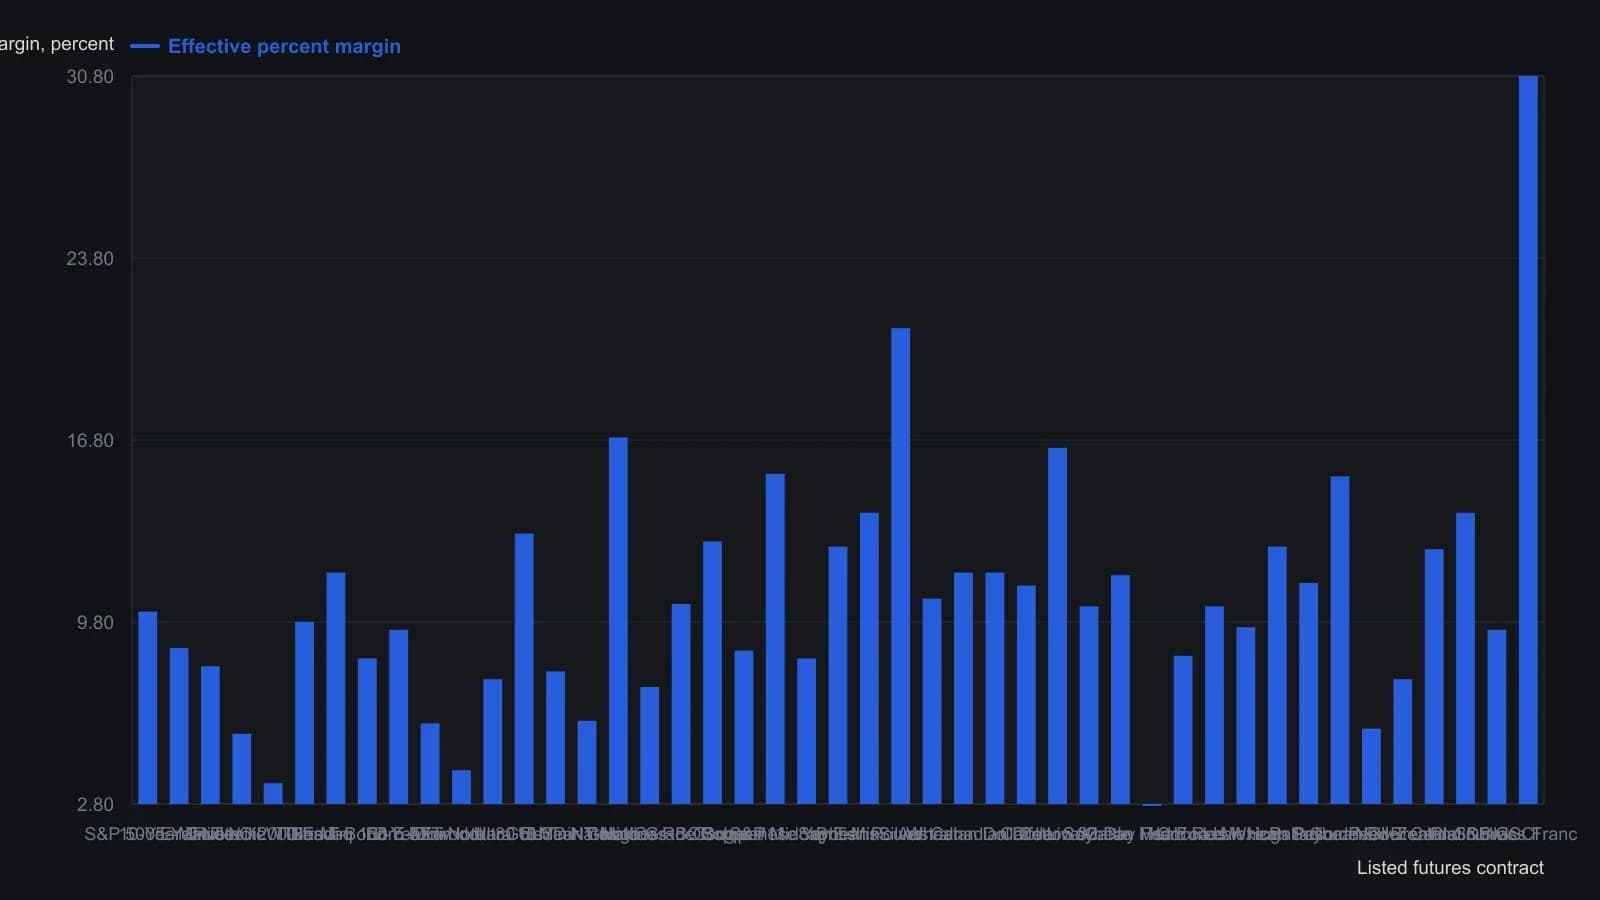Select the second-tallest bar in the chart
The image size is (1600, 900).
[900, 566]
